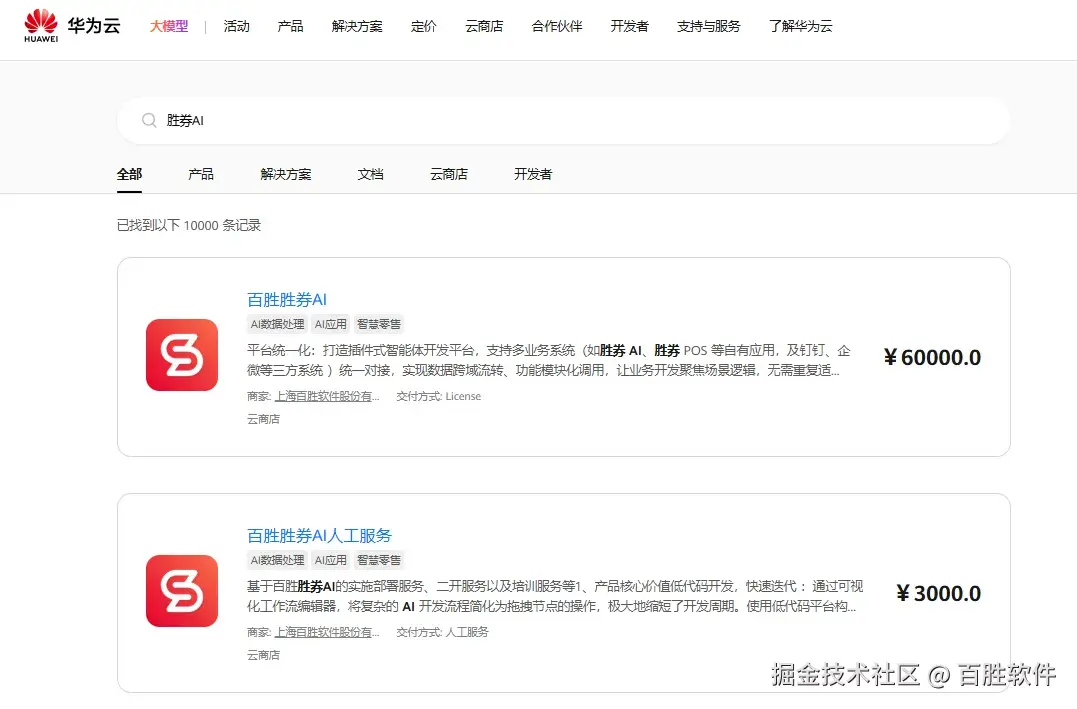Switch to the 云商店 results tab

coord(448,173)
